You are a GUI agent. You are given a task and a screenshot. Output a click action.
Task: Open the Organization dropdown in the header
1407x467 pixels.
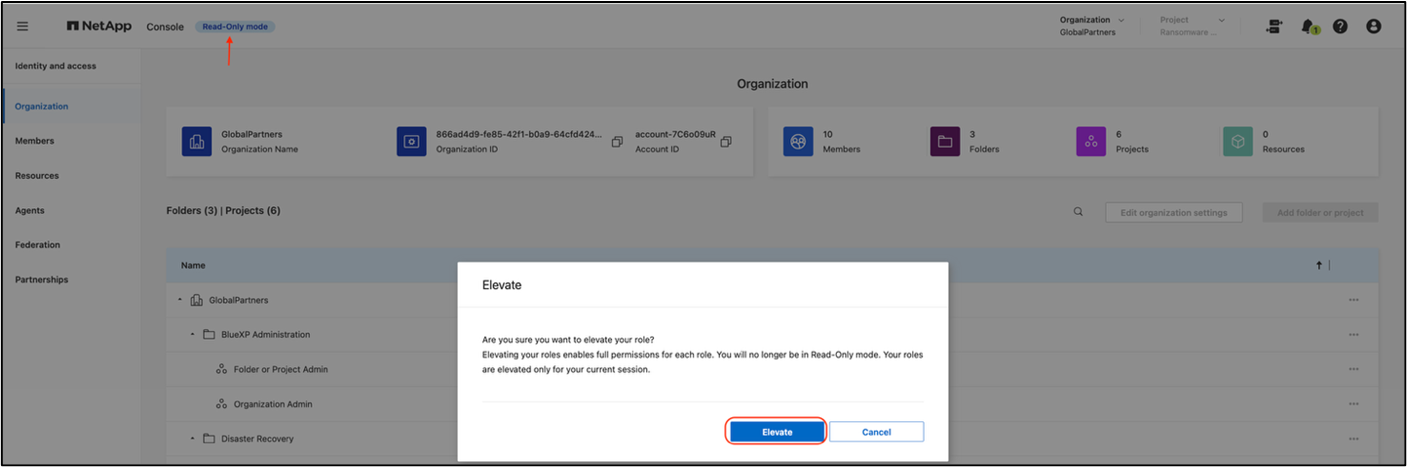(1091, 26)
